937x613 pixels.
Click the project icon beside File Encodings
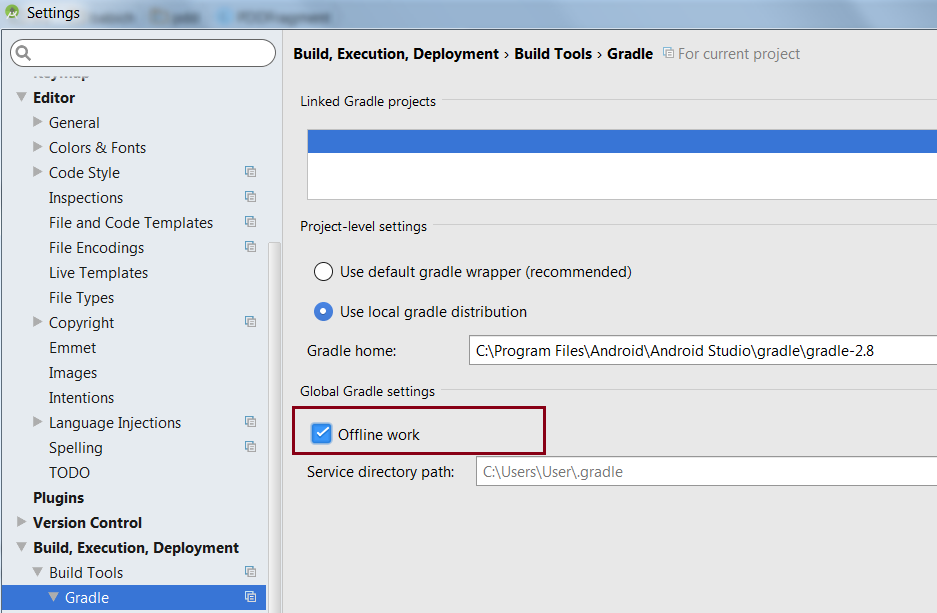click(250, 247)
